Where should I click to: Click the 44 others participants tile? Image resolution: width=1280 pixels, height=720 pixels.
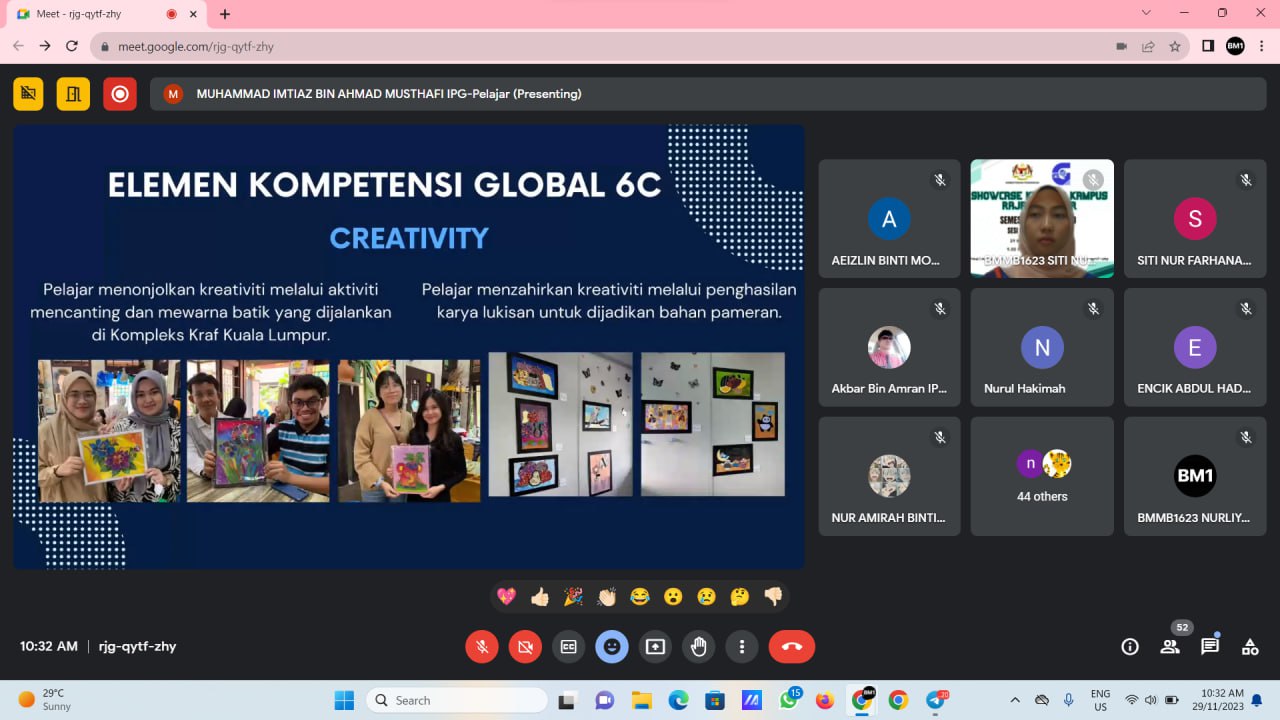(x=1042, y=476)
